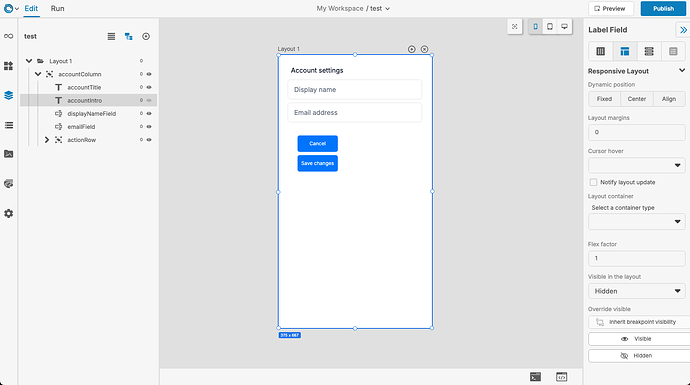Select the desktop viewport
This screenshot has height=385, width=690.
564,27
